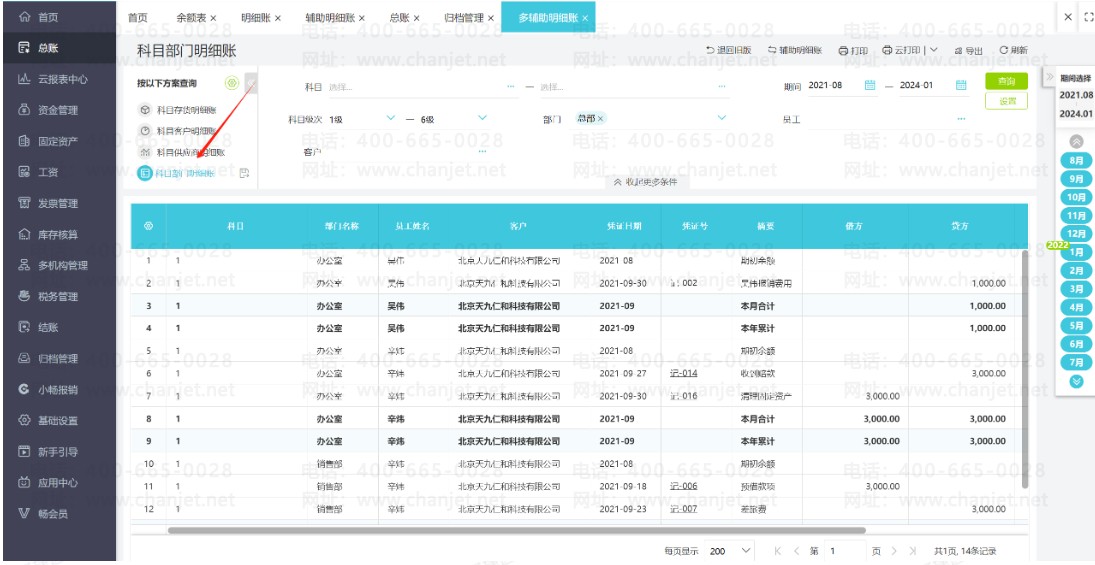Click the 打印 print button
The width and height of the screenshot is (1095, 565).
tap(853, 51)
